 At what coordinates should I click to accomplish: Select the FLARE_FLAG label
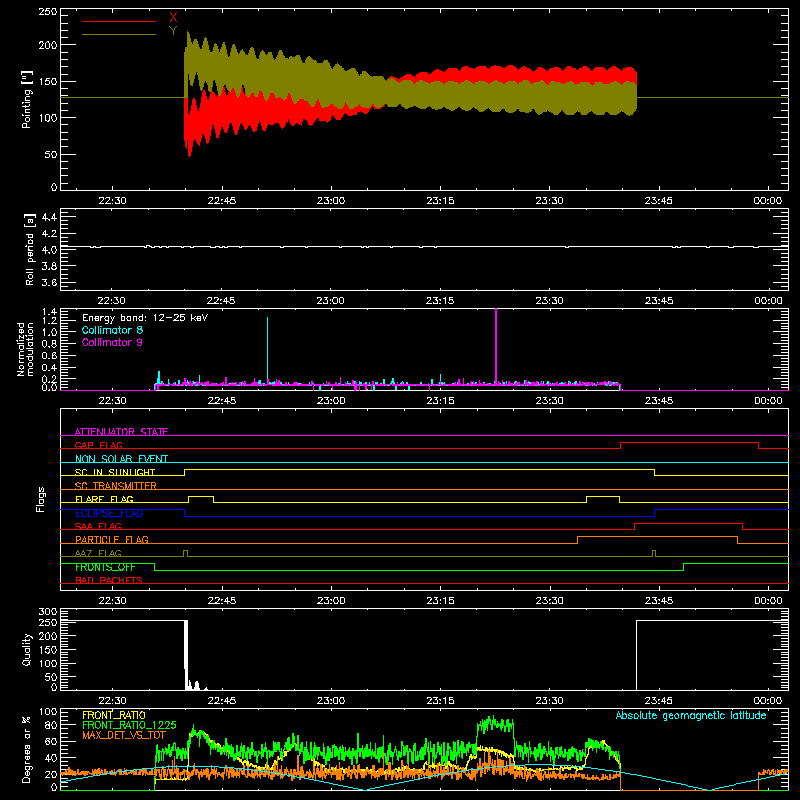coord(104,499)
